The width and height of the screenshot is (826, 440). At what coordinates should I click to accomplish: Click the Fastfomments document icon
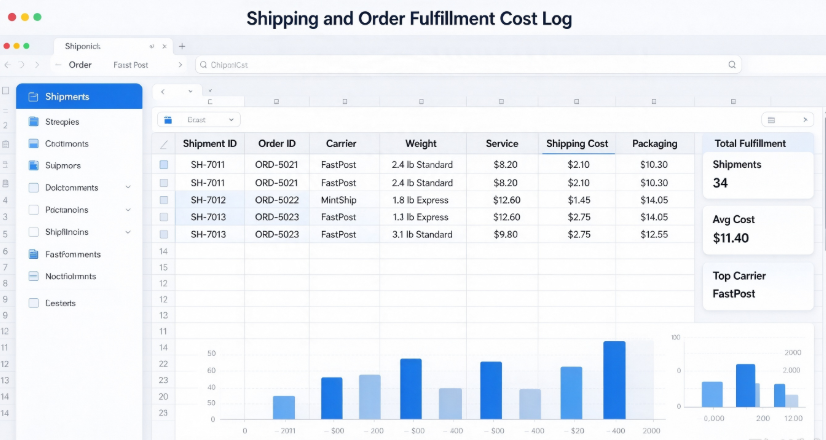[34, 255]
